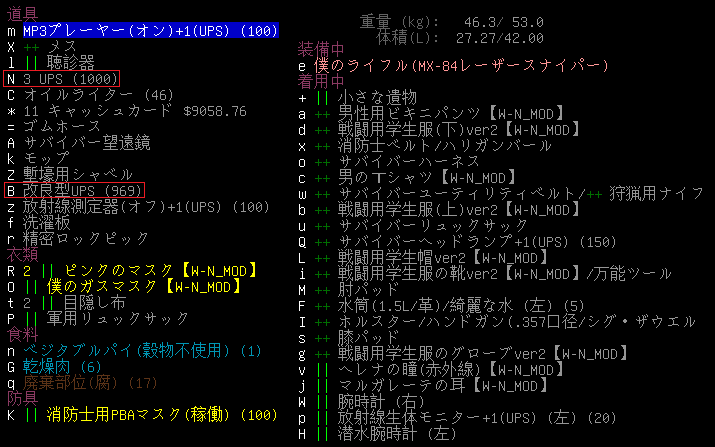Select the 着用中 section heading
The width and height of the screenshot is (715, 447).
coord(320,80)
